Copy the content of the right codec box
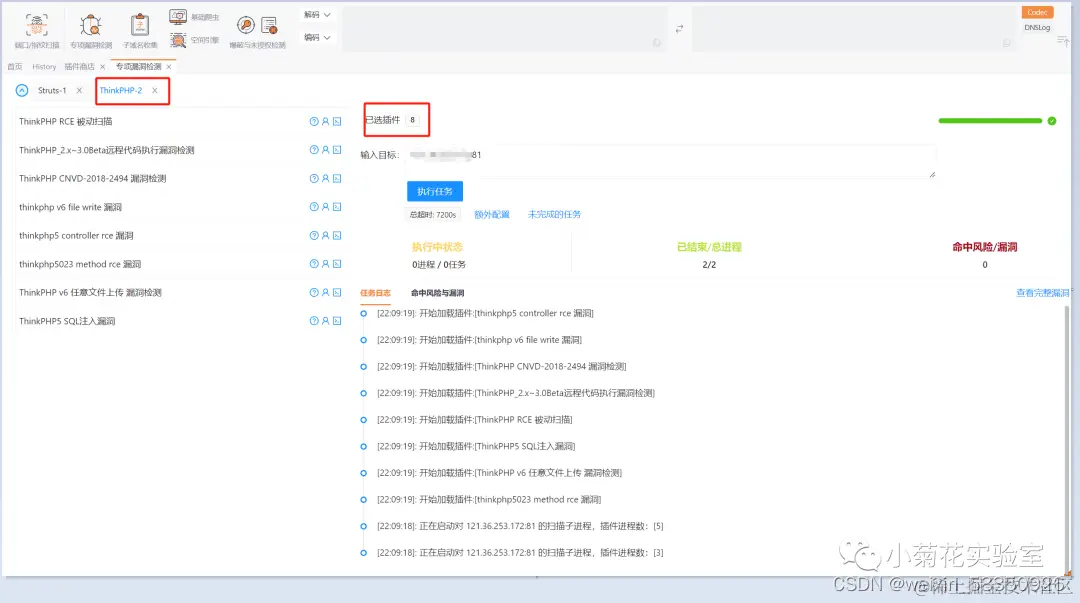 click(1006, 43)
